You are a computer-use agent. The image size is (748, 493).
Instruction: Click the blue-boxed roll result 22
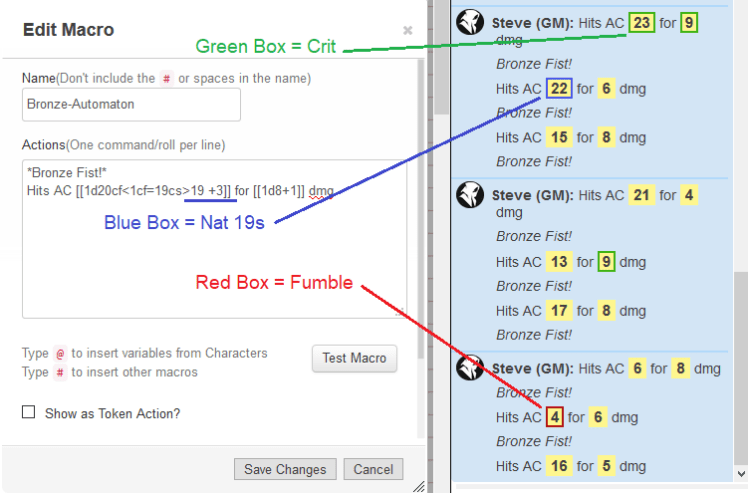(x=559, y=89)
